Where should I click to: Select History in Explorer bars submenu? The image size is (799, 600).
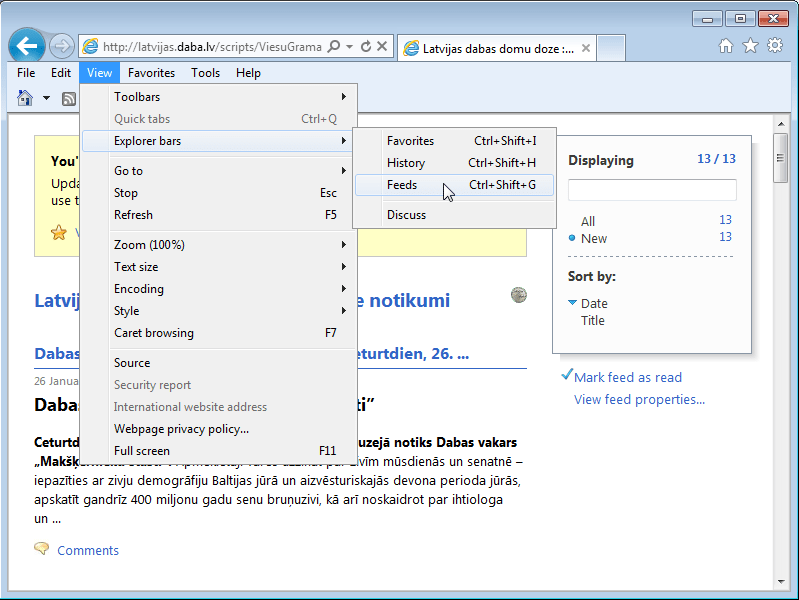454,163
